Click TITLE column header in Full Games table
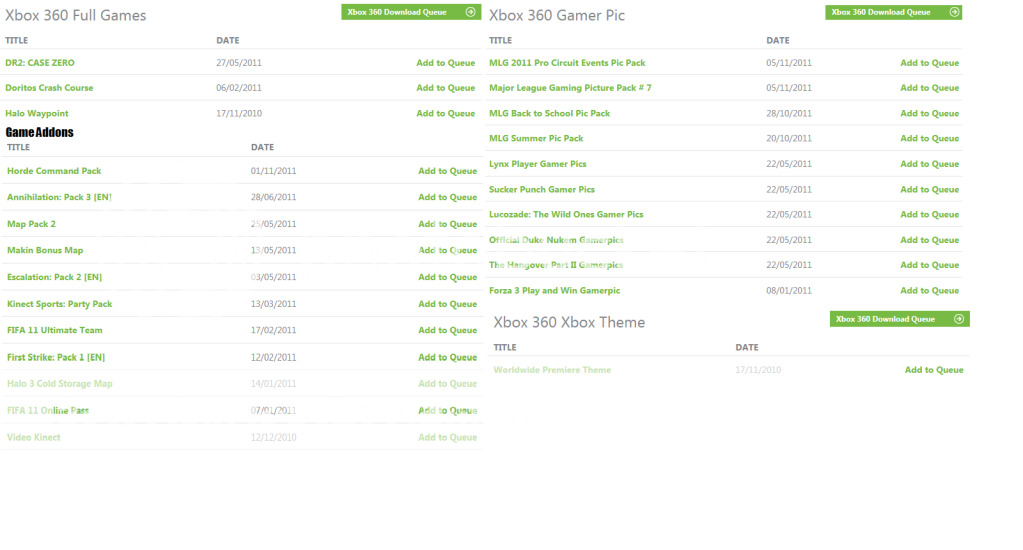This screenshot has height=550, width=1023. [x=17, y=41]
